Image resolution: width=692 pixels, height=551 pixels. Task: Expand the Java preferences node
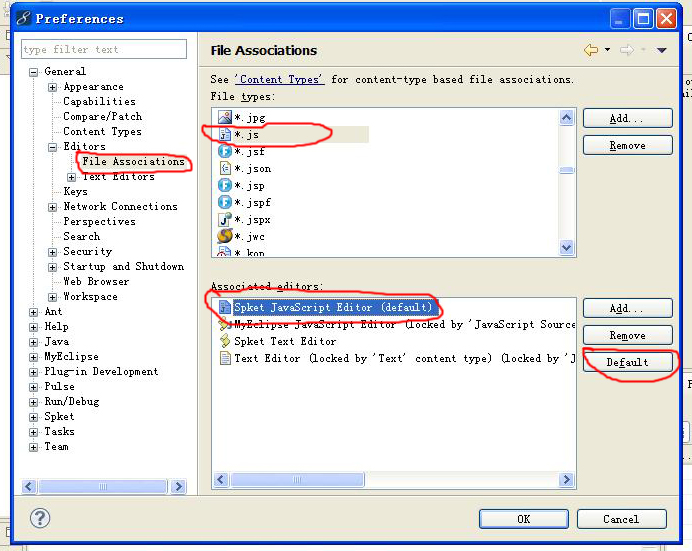coord(34,342)
